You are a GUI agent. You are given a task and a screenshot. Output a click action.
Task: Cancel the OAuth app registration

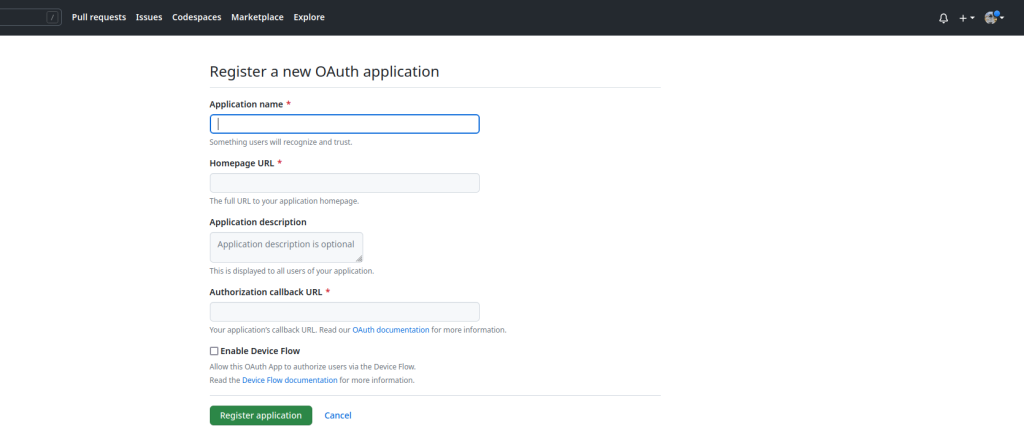point(338,415)
